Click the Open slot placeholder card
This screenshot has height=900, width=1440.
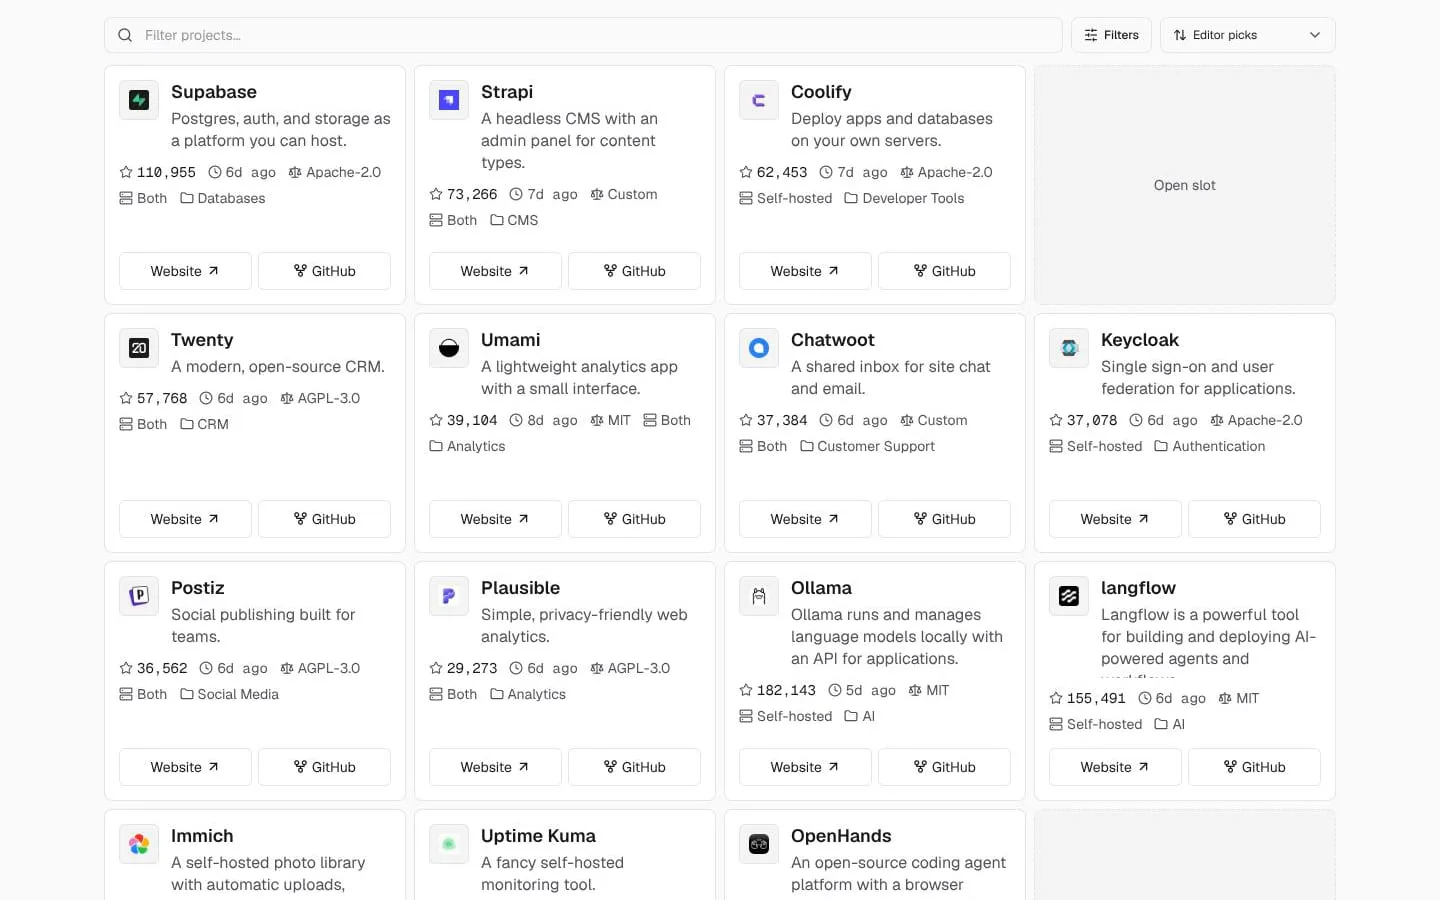[1185, 185]
